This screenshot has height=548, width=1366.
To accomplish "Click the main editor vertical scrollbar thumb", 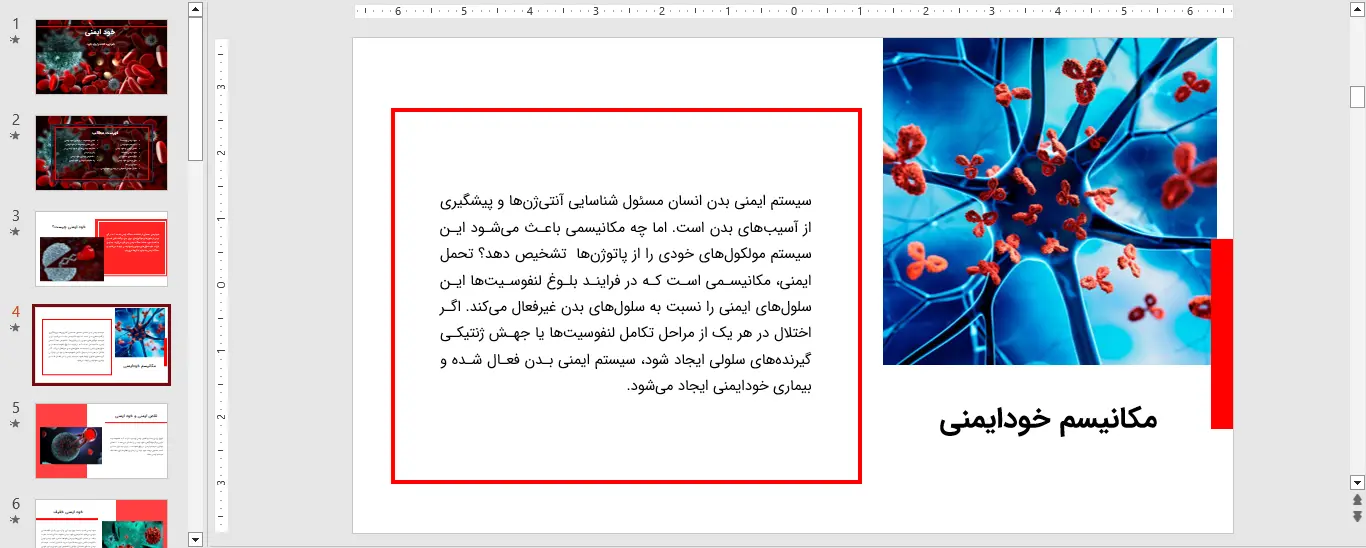I will click(x=1357, y=97).
